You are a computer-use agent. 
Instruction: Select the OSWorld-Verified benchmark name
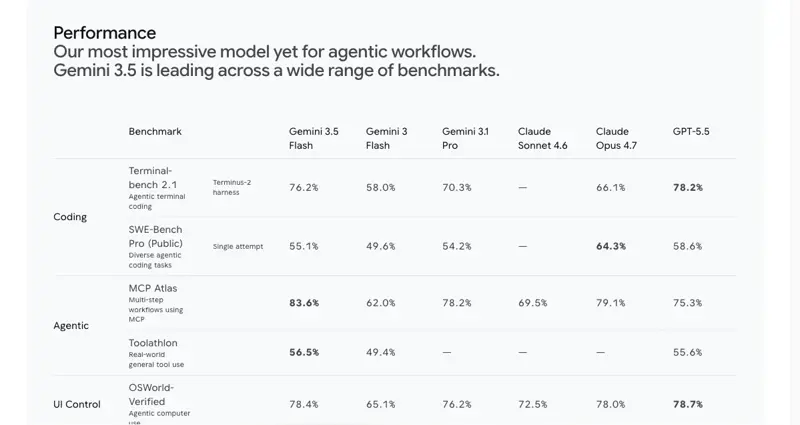point(151,394)
